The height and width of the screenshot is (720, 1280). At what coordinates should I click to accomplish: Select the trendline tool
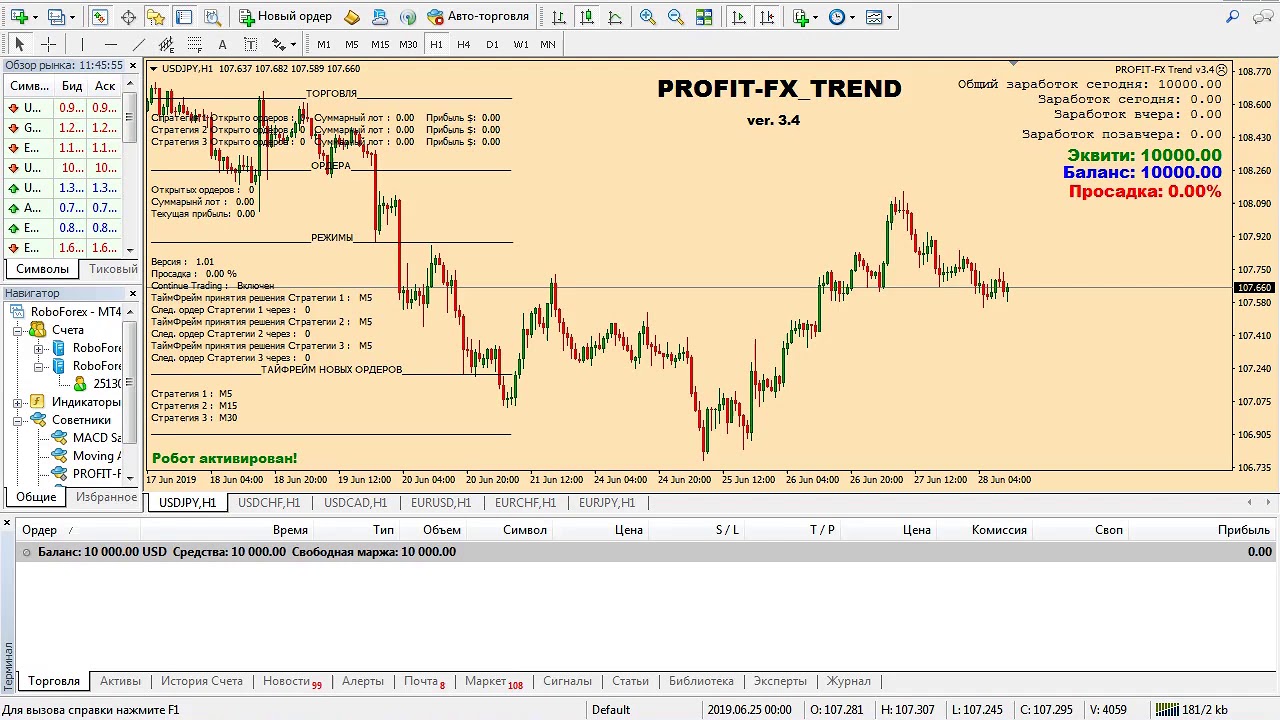point(138,44)
